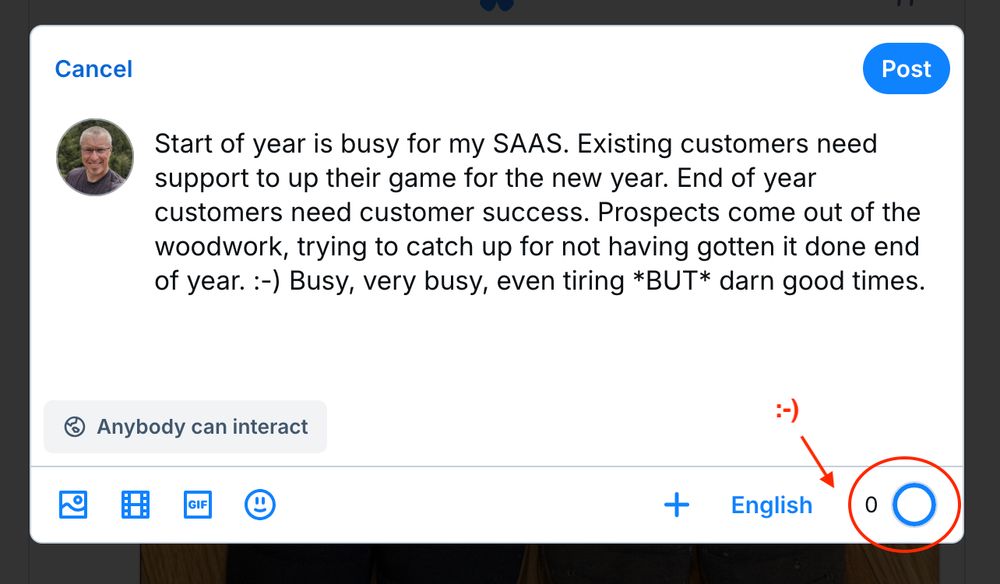Image resolution: width=1000 pixels, height=584 pixels.
Task: Click the blue butterfly logo above dialog
Action: click(497, 5)
